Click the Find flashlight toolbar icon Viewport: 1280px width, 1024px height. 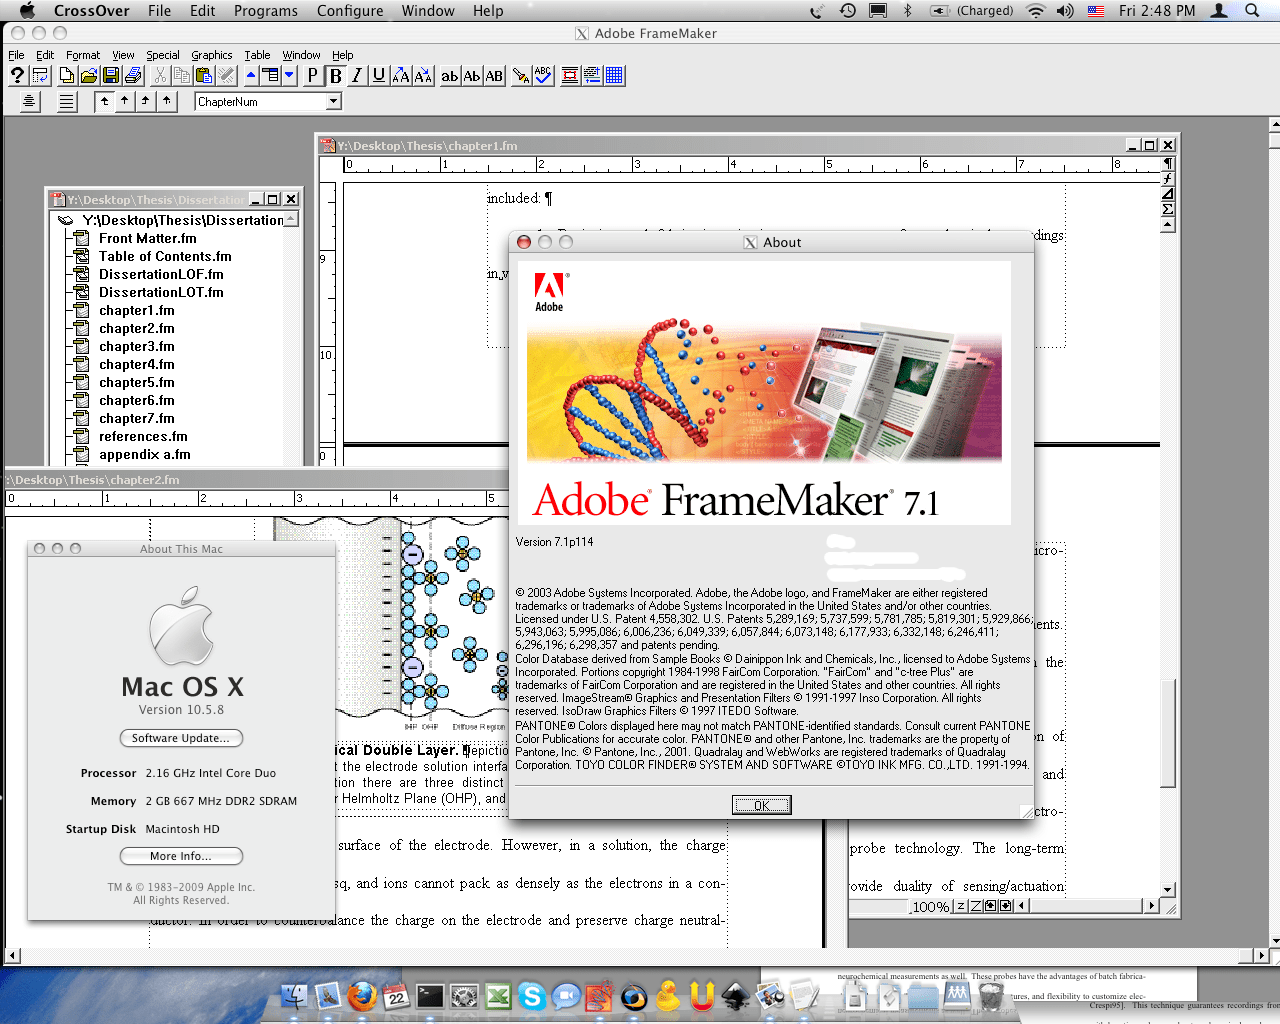(x=521, y=75)
